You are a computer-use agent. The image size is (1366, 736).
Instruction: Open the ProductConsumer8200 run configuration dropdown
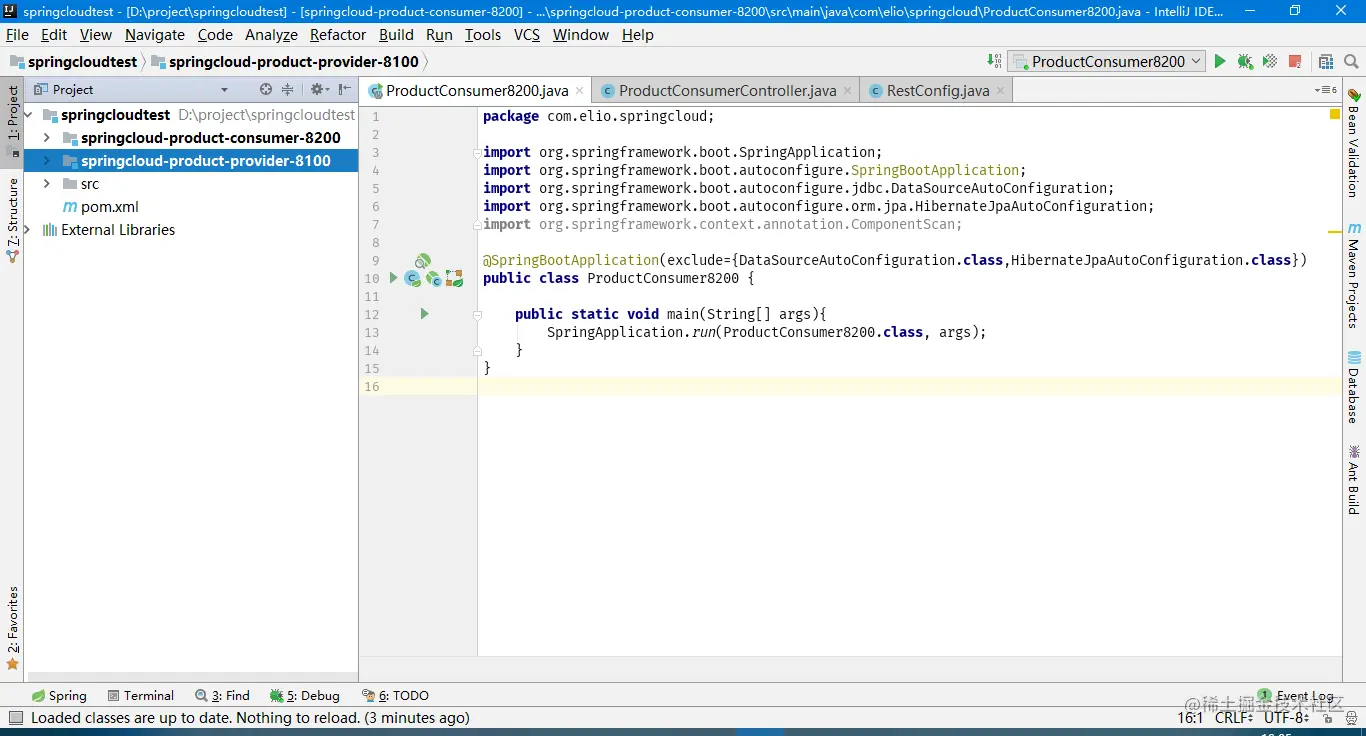click(1106, 62)
